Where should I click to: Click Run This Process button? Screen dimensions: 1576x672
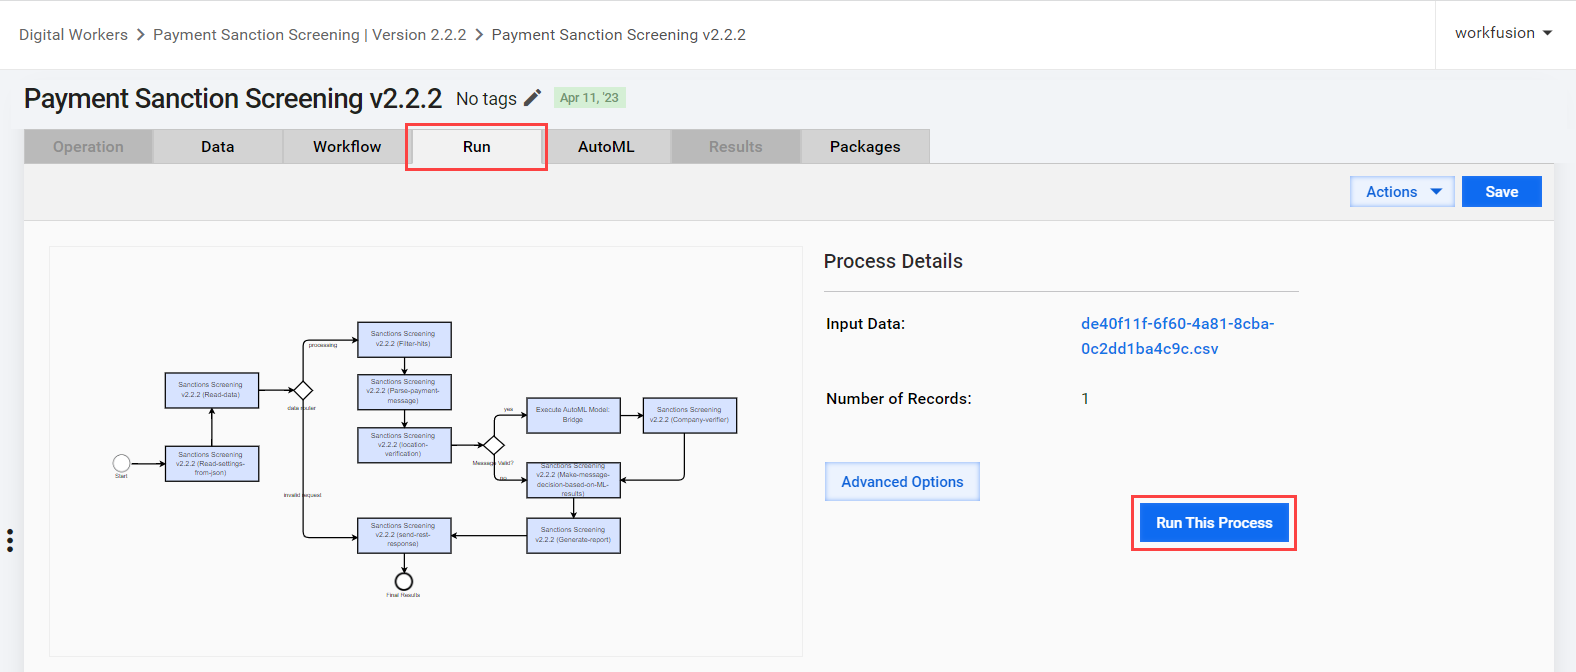tap(1214, 523)
